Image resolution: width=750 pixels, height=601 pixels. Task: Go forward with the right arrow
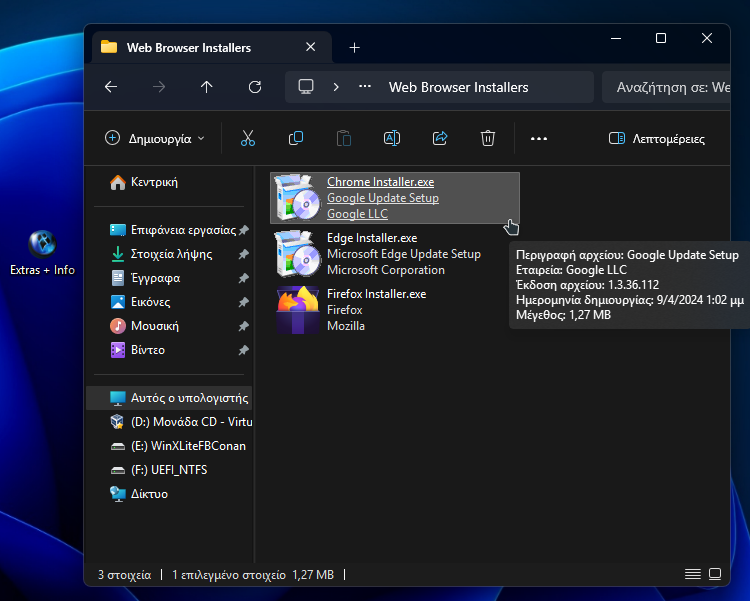[159, 87]
